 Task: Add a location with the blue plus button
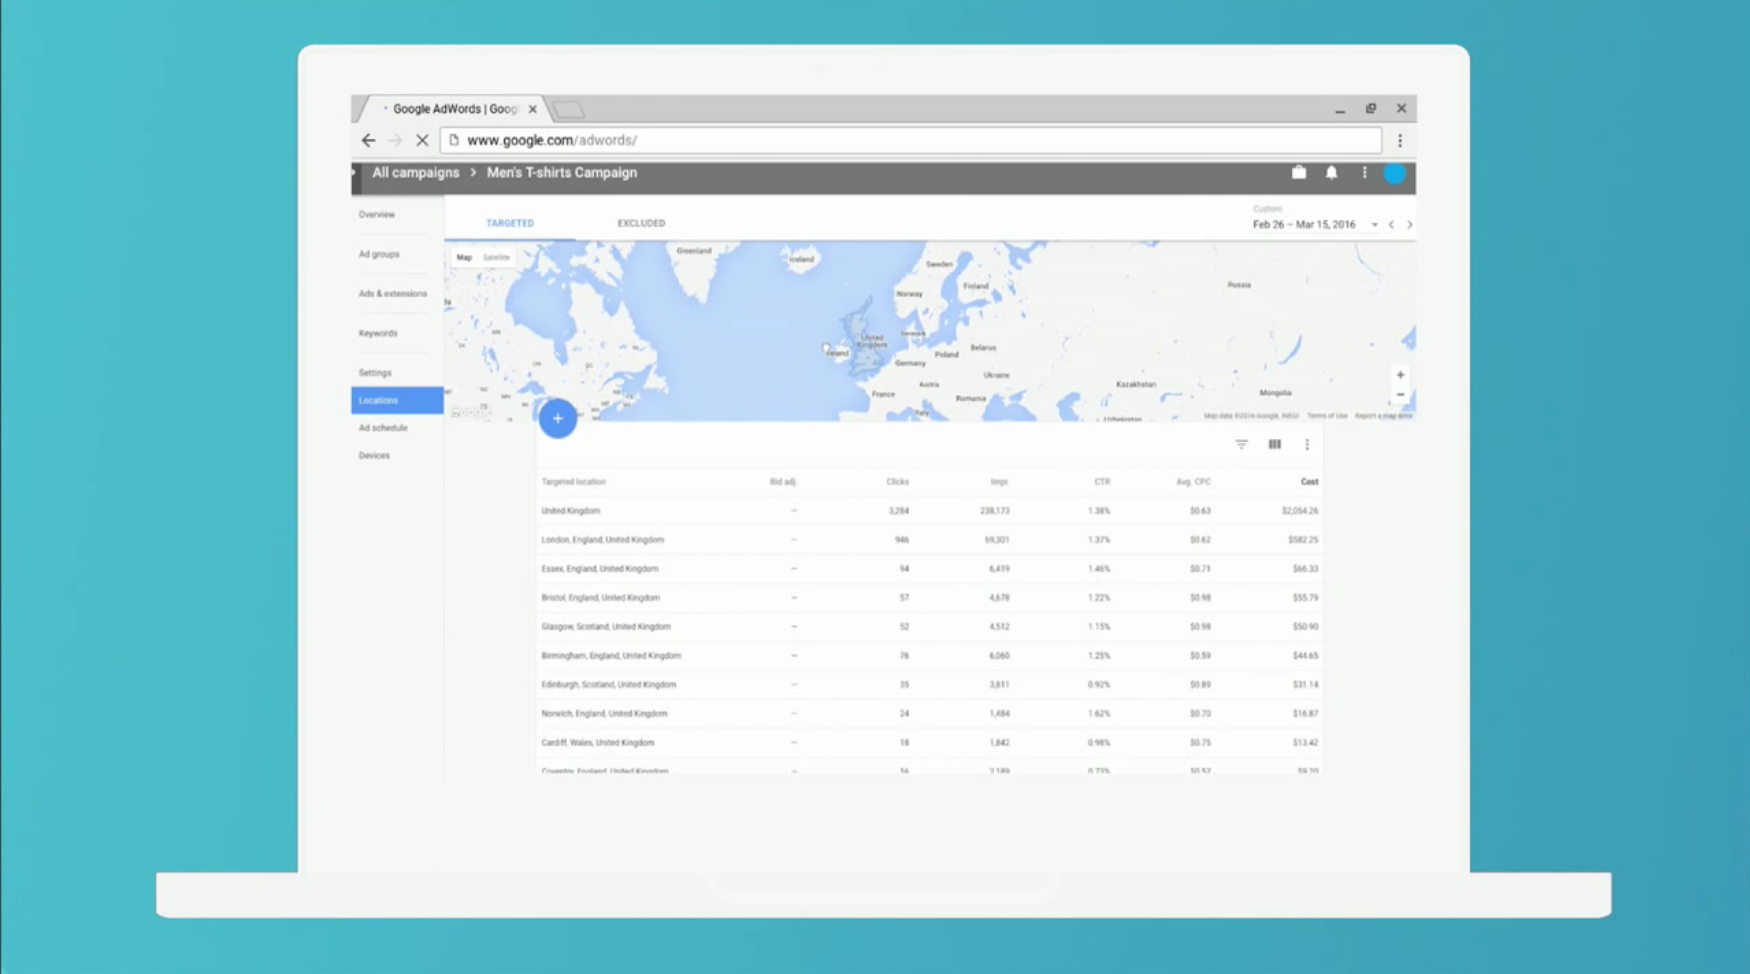(x=558, y=418)
